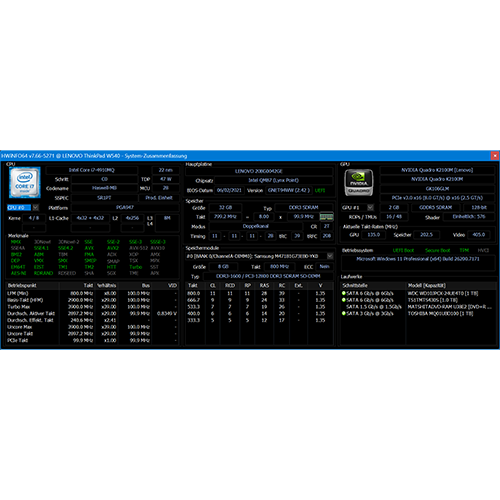Click the HTT feature label

click(x=111, y=267)
